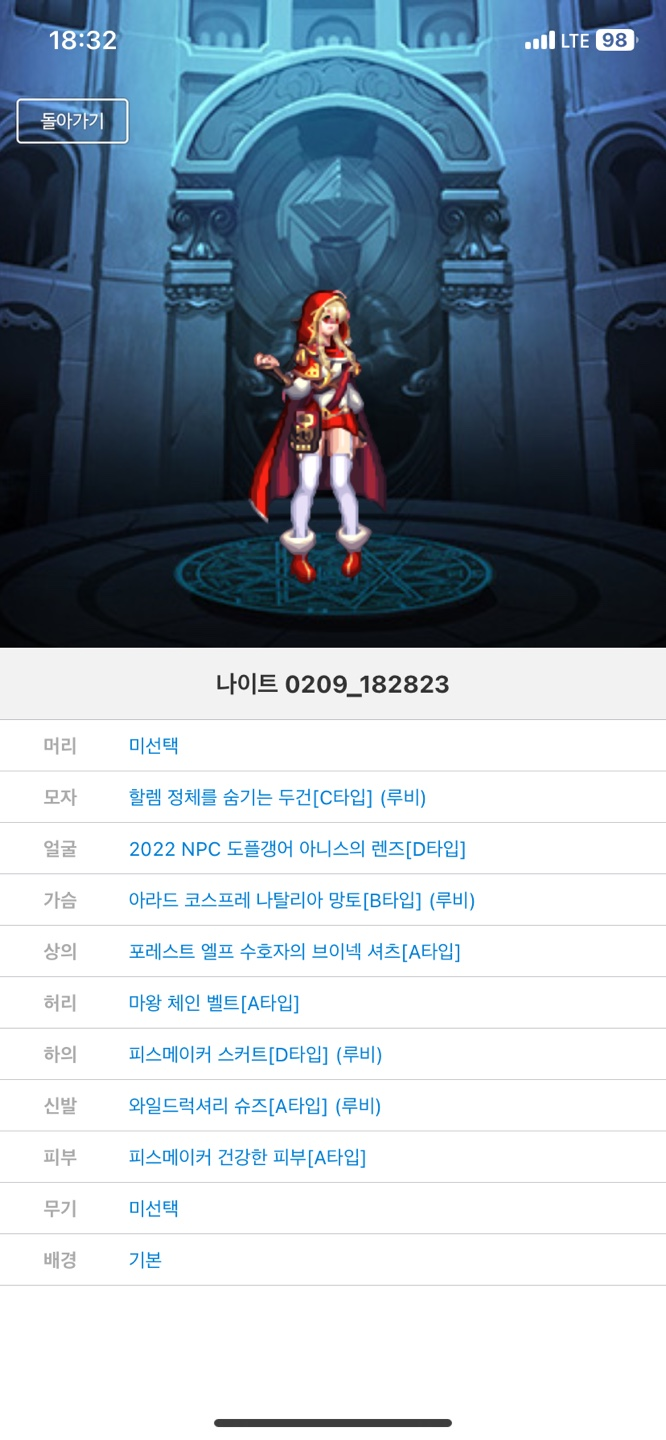Select the 포레스트 엘프 수호자의 브이넥 셔츠 link
666x1440 pixels.
tap(295, 952)
